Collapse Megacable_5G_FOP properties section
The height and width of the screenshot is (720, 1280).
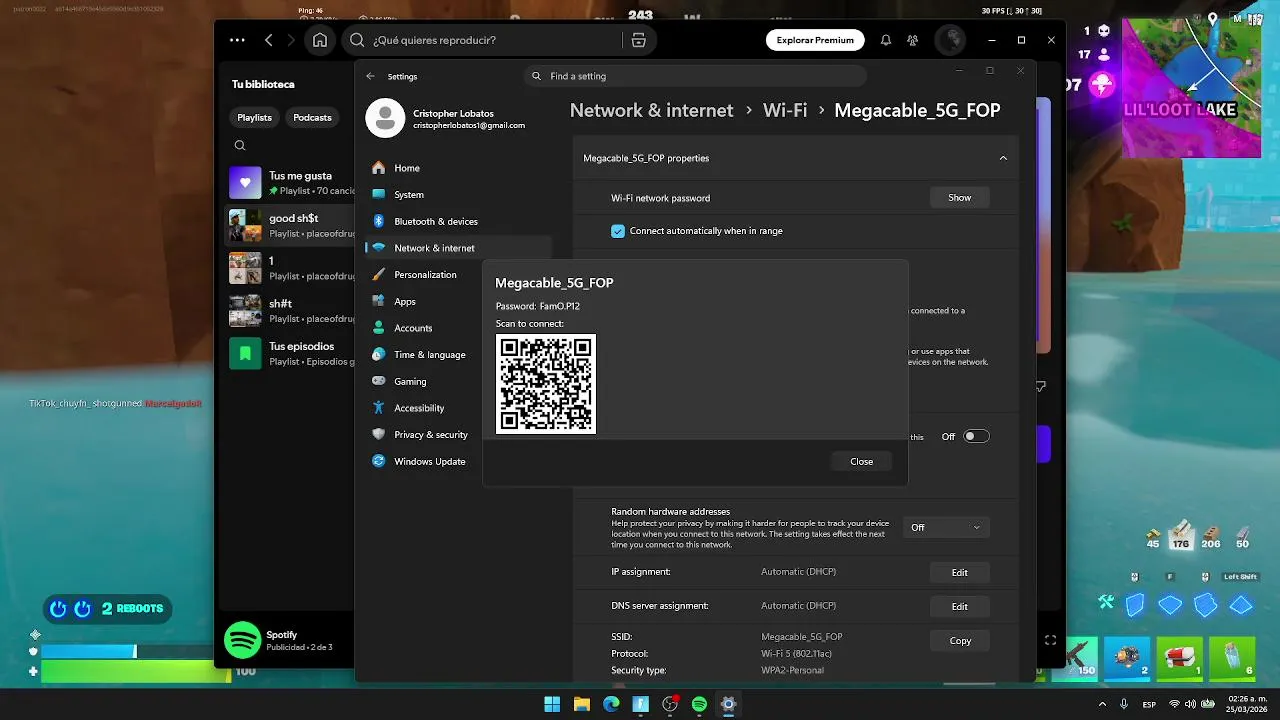(x=1003, y=158)
